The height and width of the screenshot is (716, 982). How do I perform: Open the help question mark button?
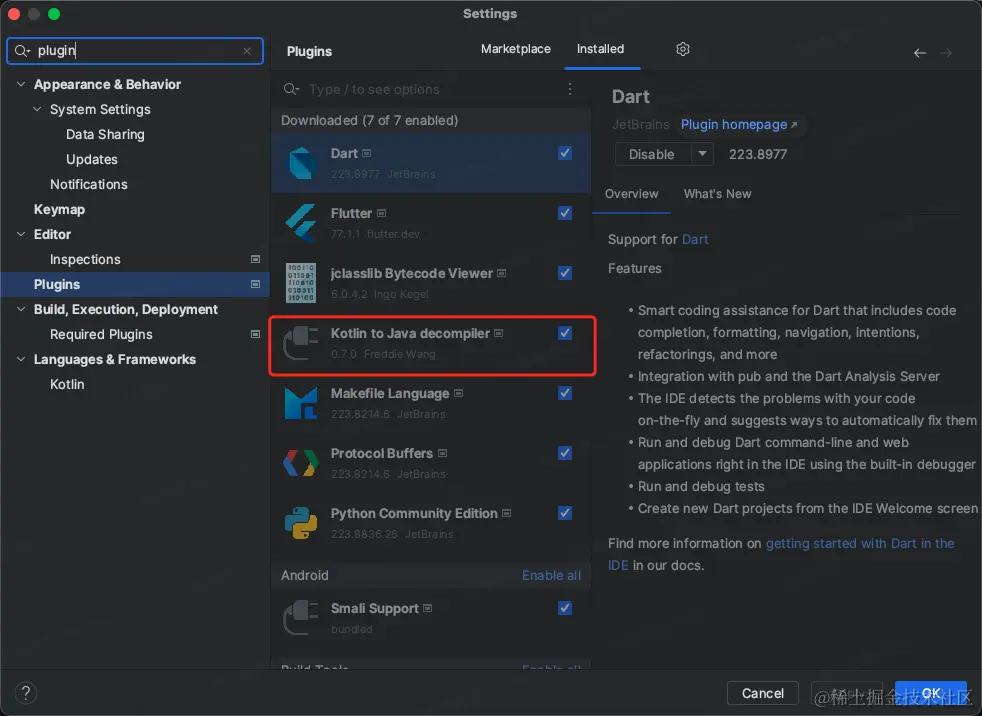26,693
